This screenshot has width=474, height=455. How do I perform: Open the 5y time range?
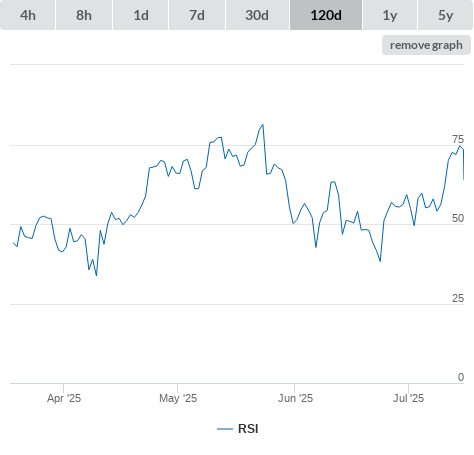[x=445, y=15]
